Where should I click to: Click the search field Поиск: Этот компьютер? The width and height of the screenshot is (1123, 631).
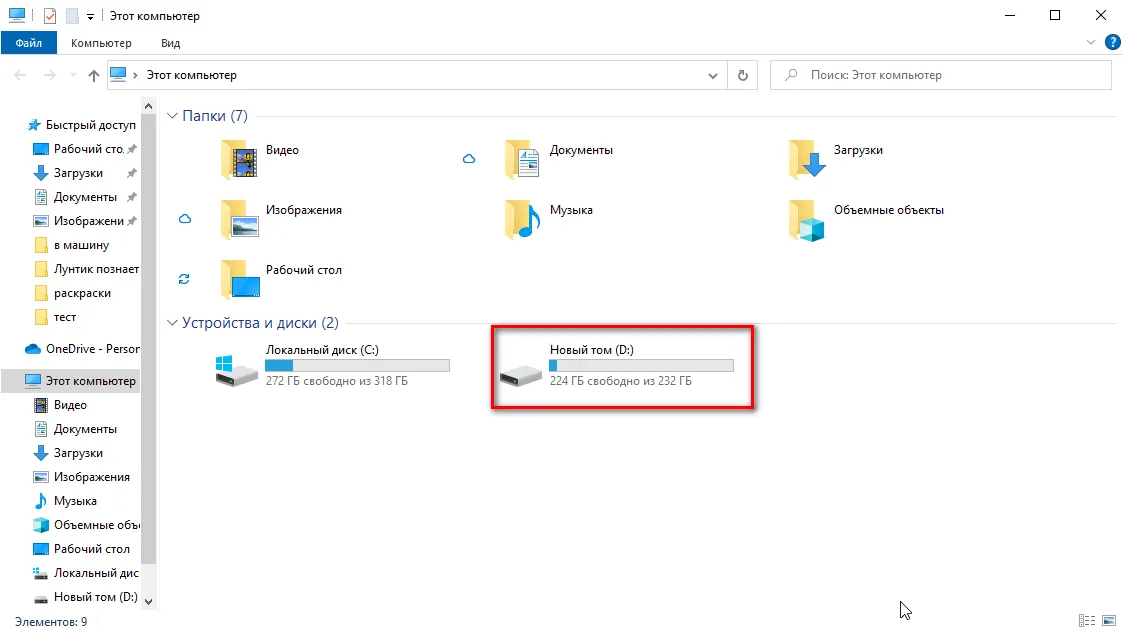pyautogui.click(x=940, y=75)
